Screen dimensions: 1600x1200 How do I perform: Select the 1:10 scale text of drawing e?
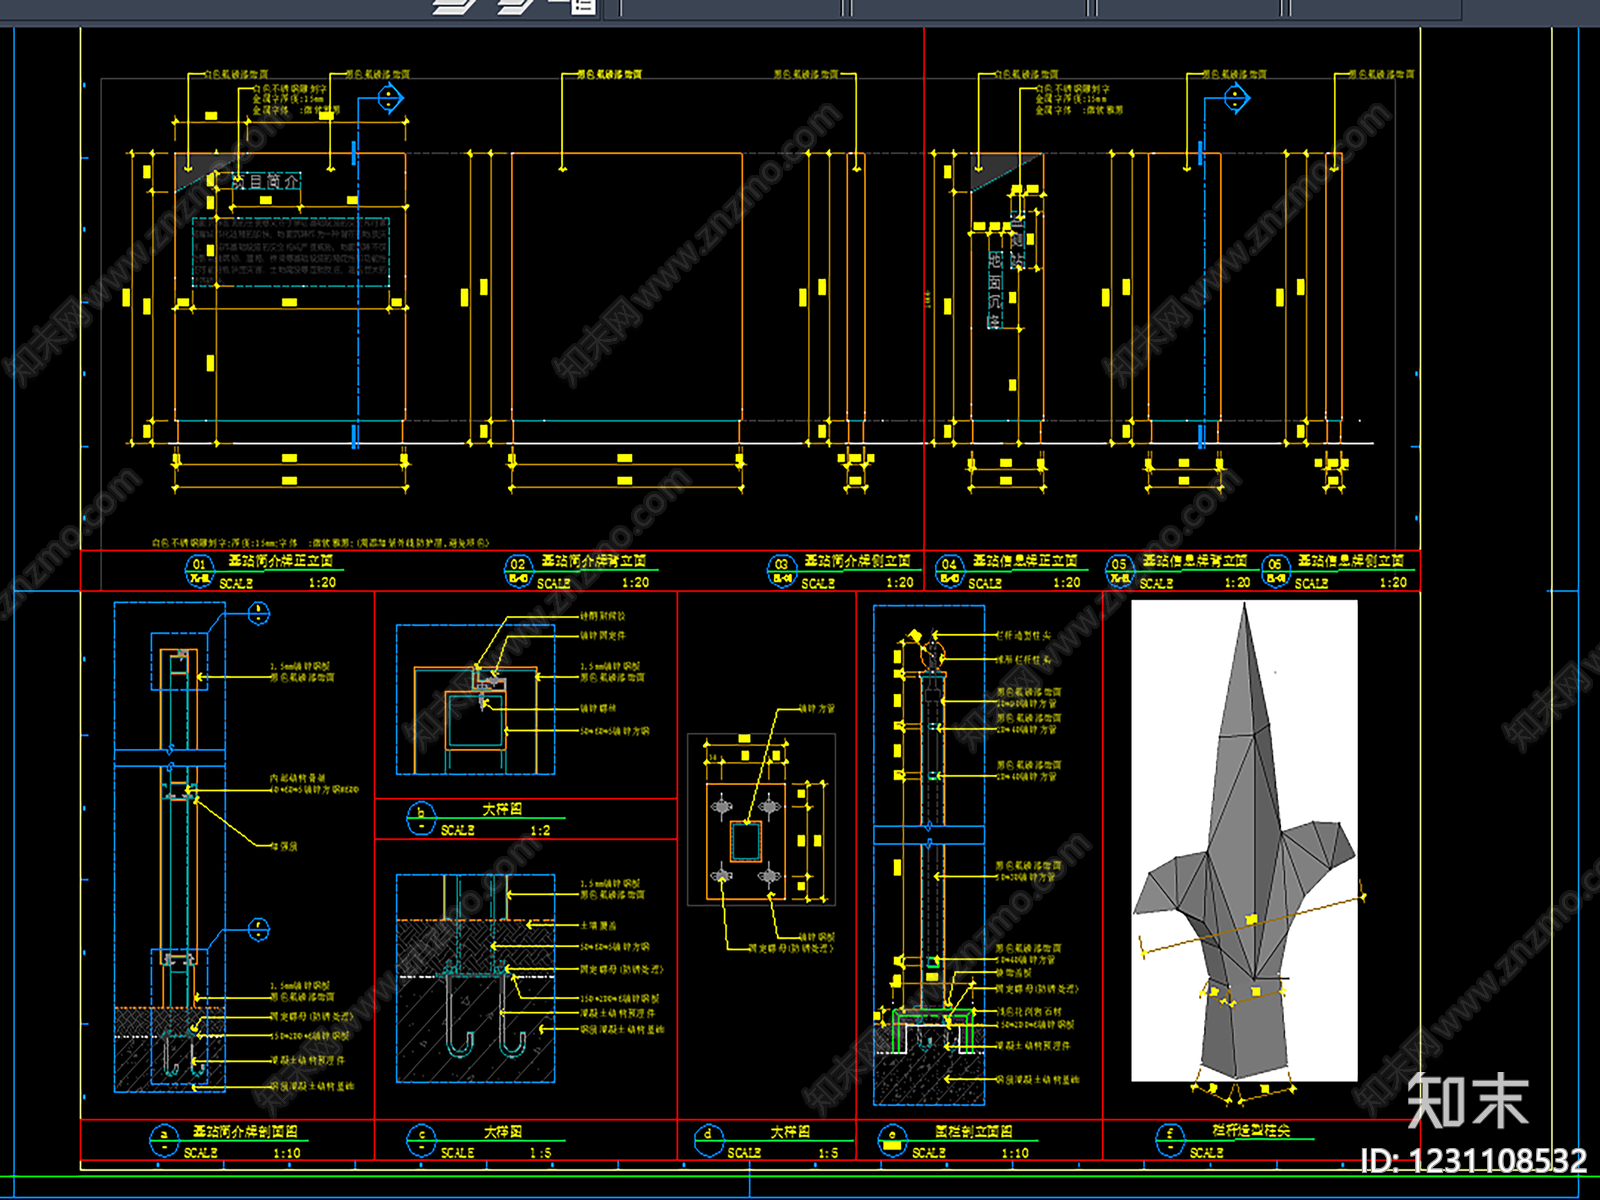(x=1015, y=1153)
